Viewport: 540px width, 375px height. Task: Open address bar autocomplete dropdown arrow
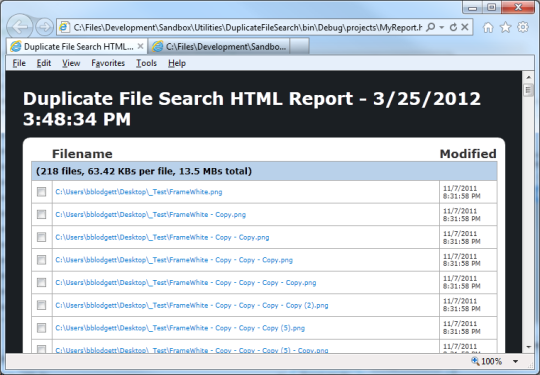(442, 28)
